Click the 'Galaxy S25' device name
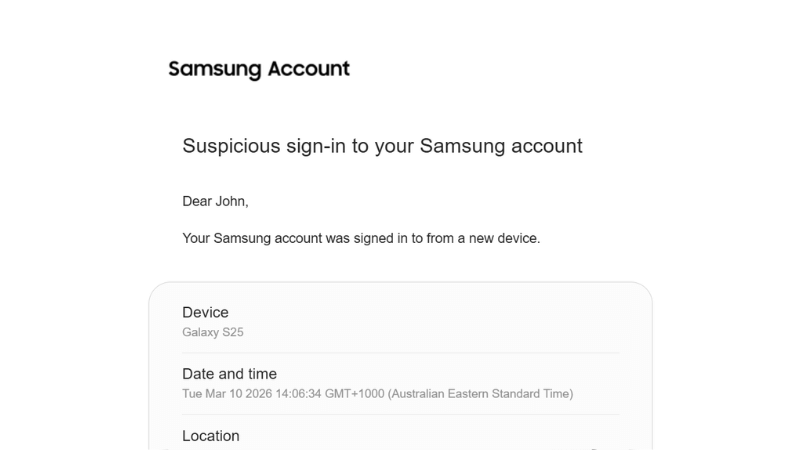The width and height of the screenshot is (800, 450). pos(212,332)
